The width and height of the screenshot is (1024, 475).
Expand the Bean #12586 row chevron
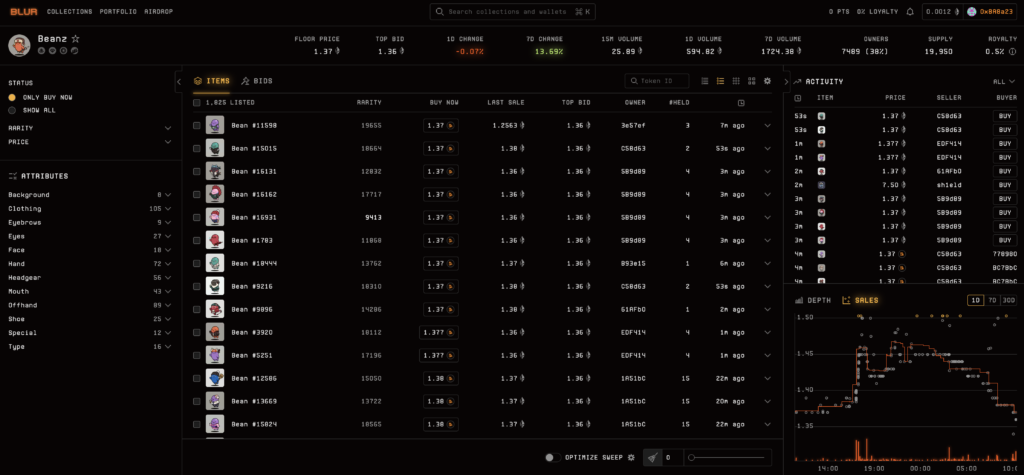pyautogui.click(x=767, y=378)
